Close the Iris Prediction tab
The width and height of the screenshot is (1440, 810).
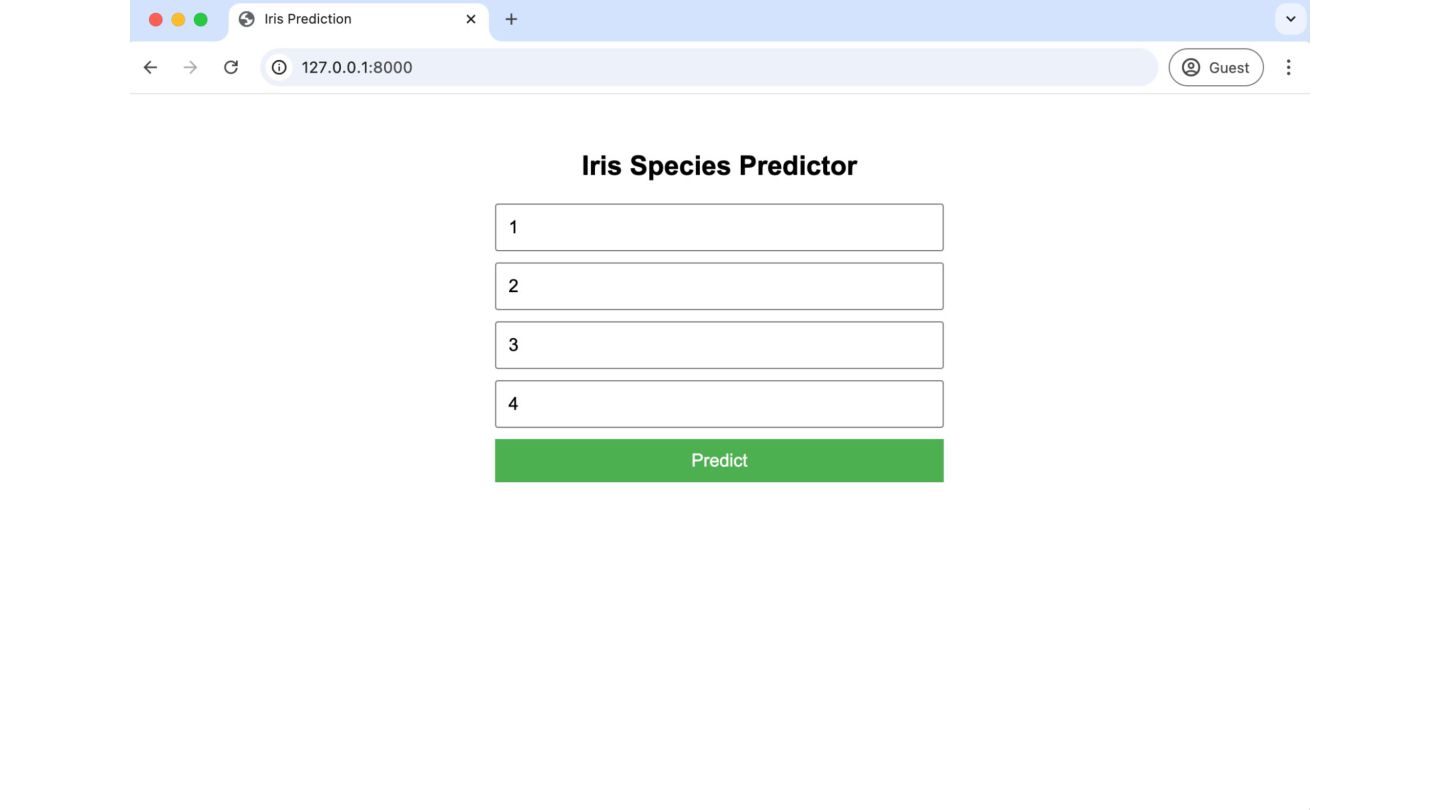pos(471,19)
